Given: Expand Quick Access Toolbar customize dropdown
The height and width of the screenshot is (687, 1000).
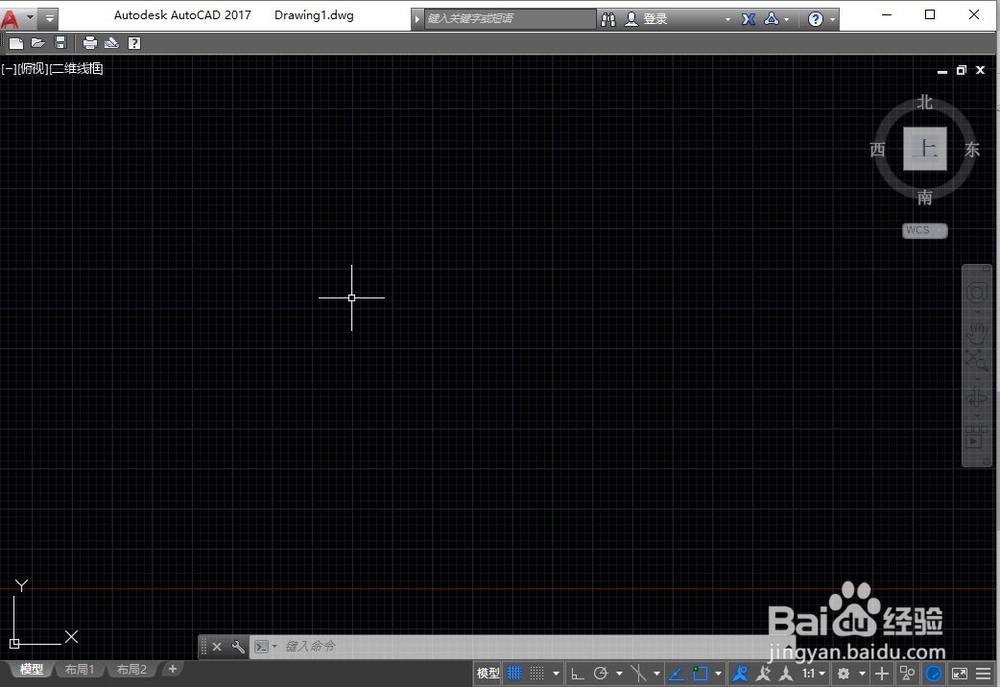Looking at the screenshot, I should tap(49, 18).
